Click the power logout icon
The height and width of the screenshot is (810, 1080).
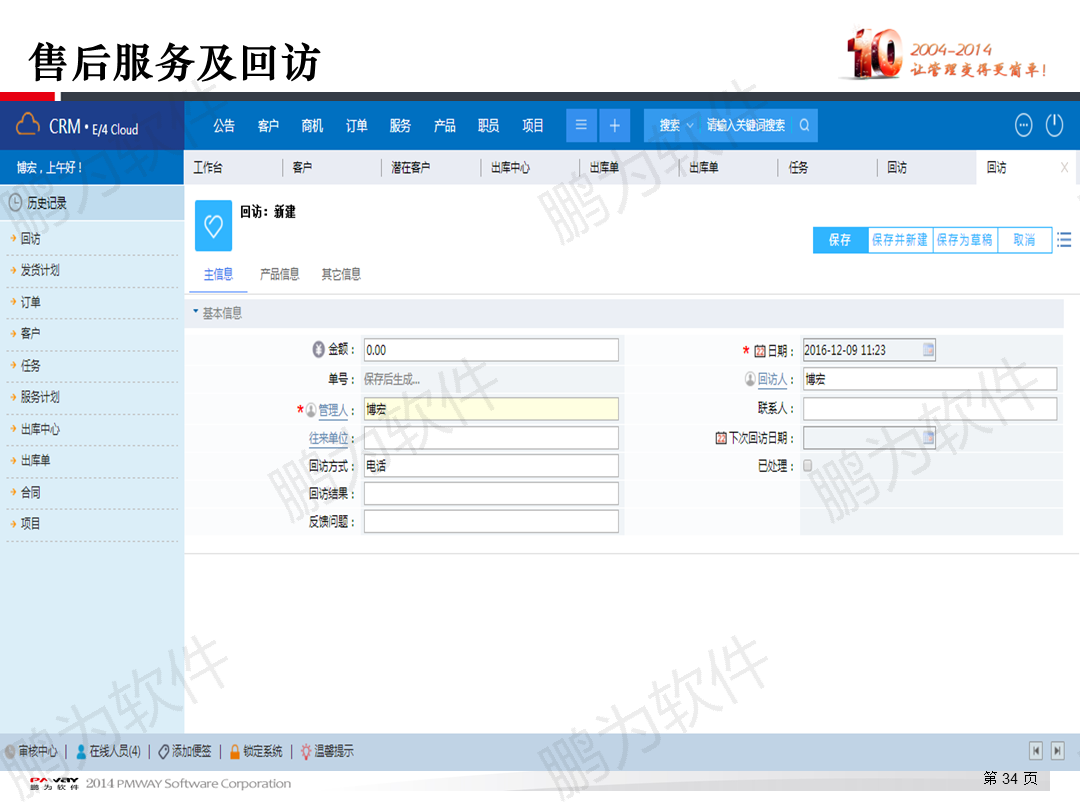[x=1055, y=125]
